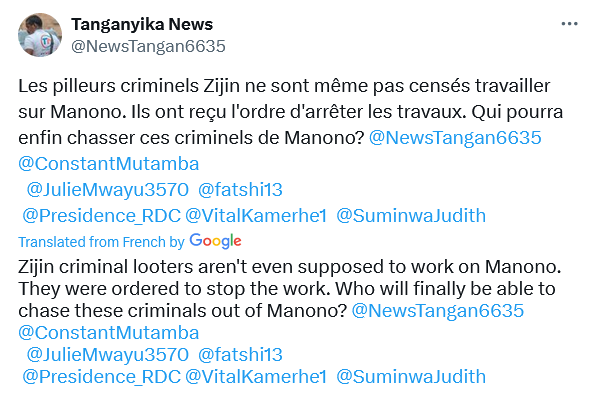Click the Tanganyika News profile avatar
594x402 pixels.
pos(40,35)
